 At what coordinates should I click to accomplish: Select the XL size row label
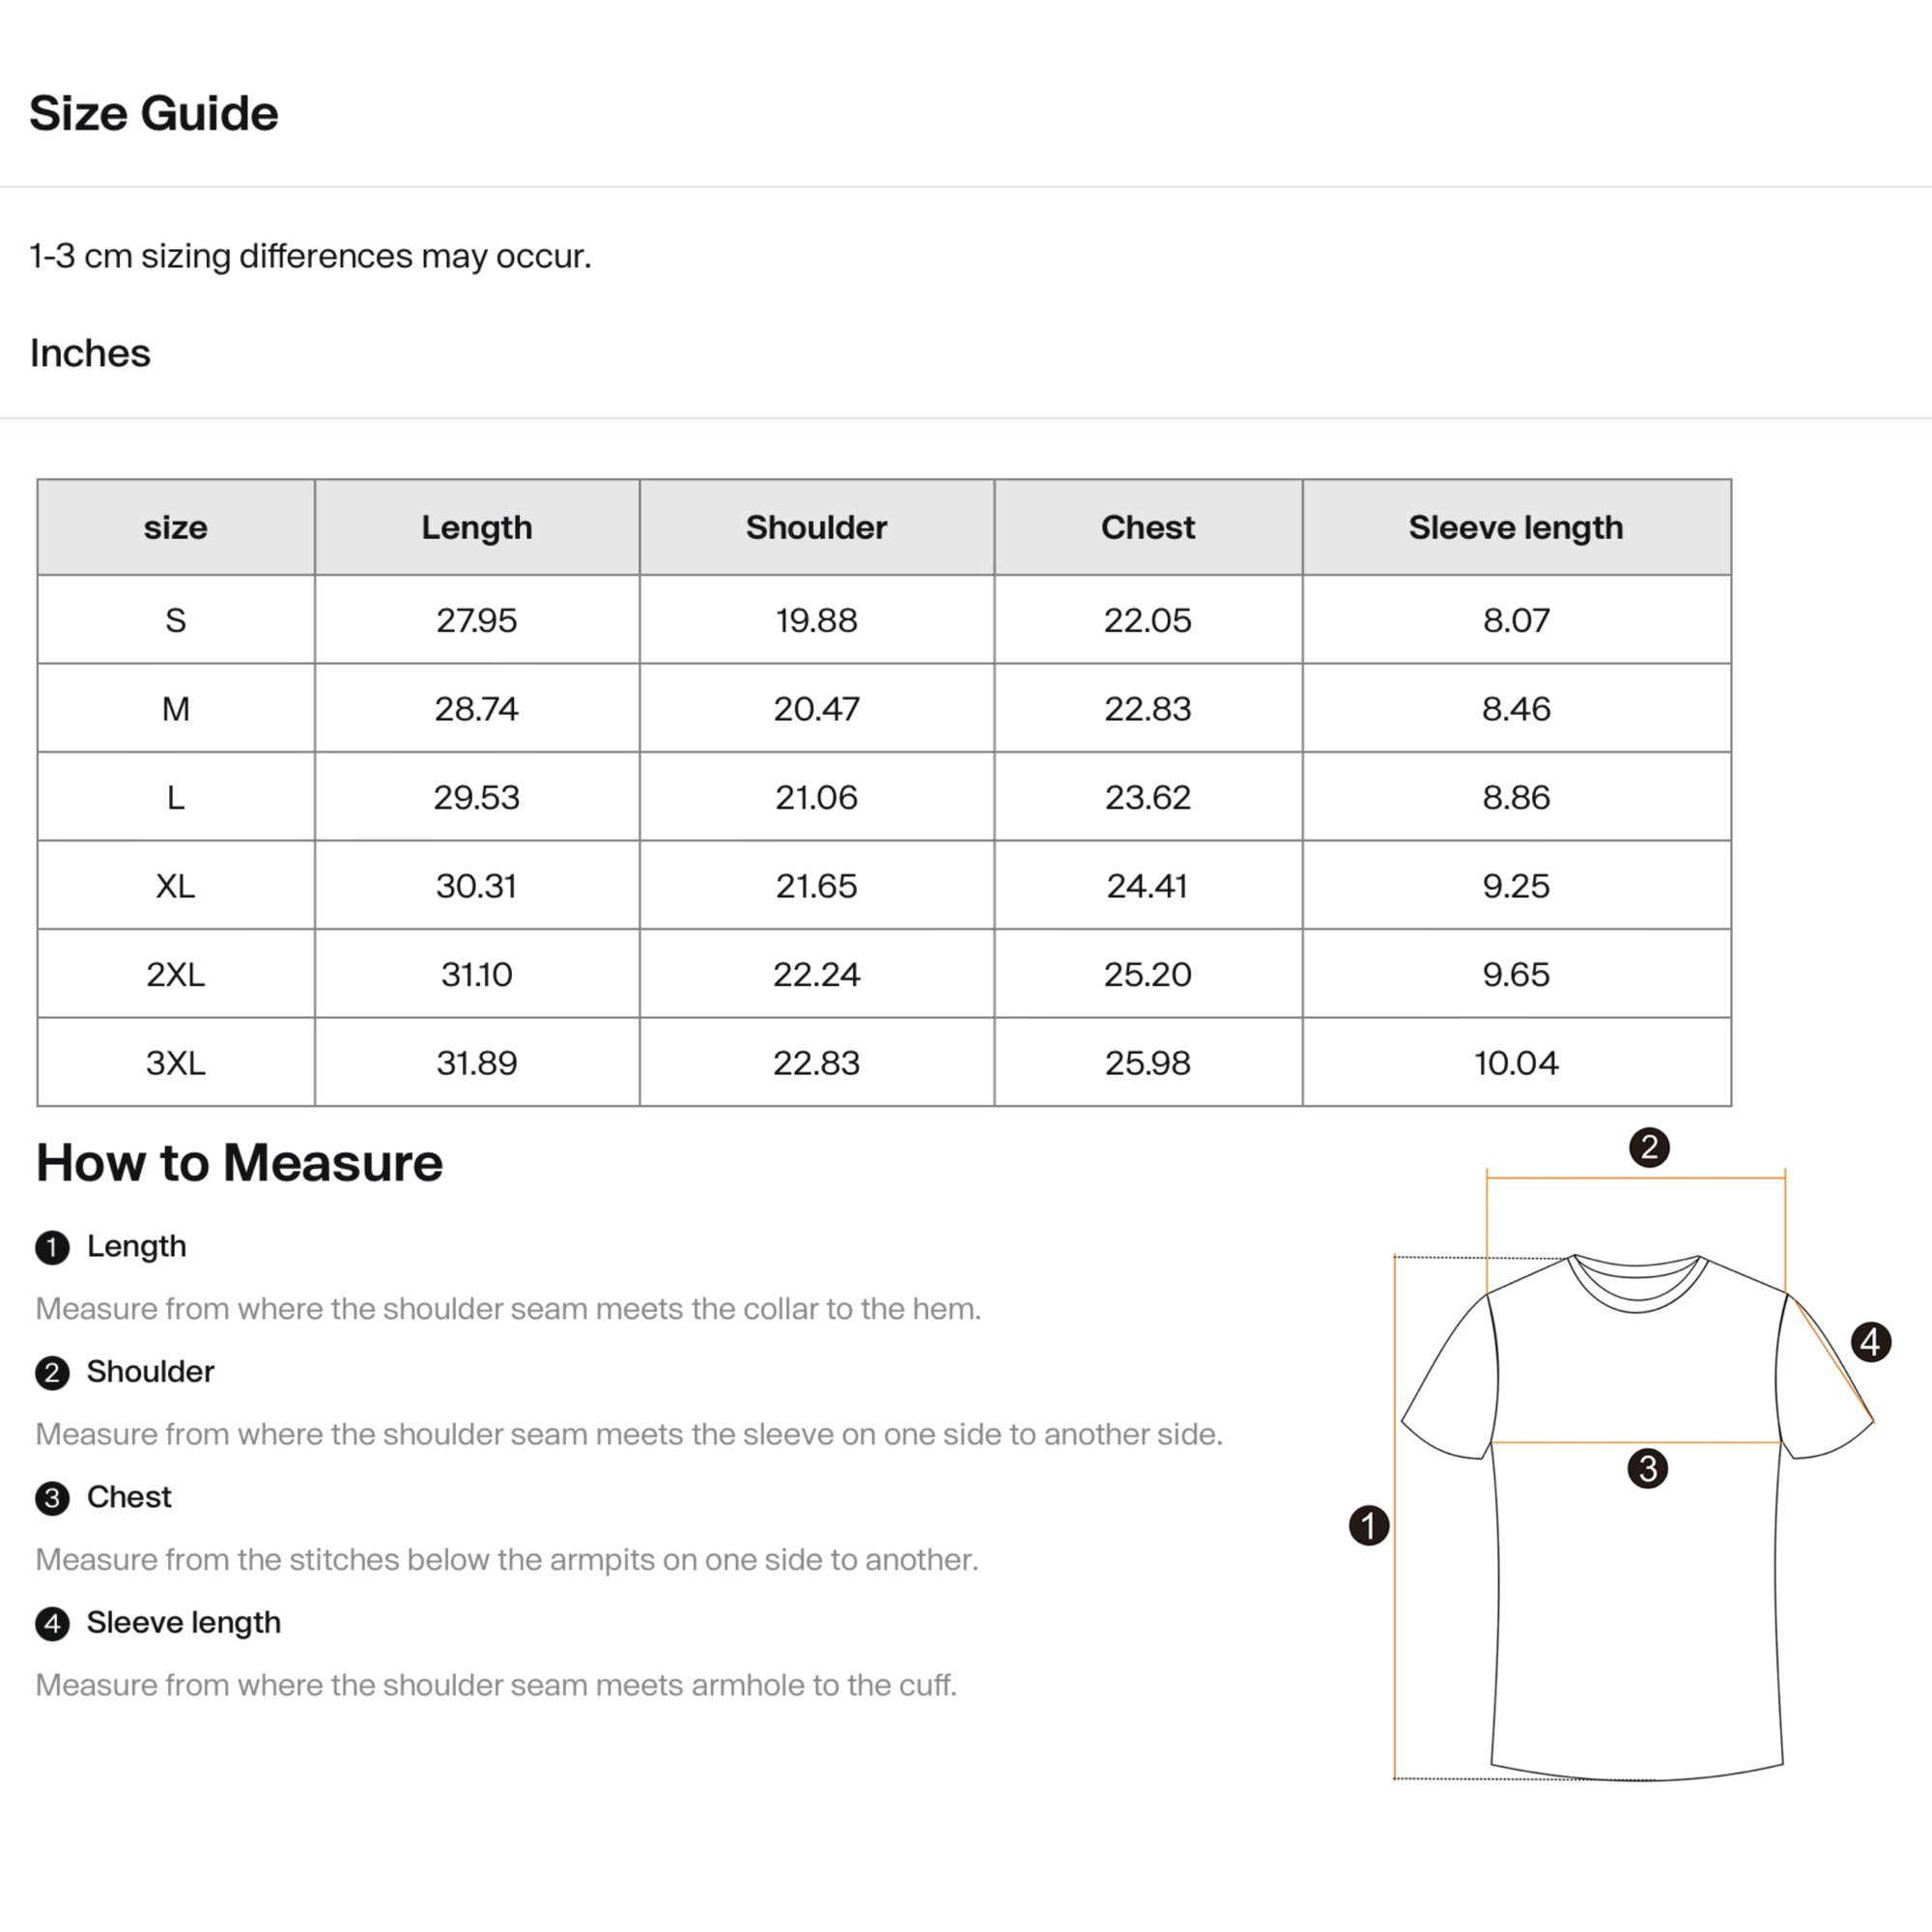tap(175, 885)
